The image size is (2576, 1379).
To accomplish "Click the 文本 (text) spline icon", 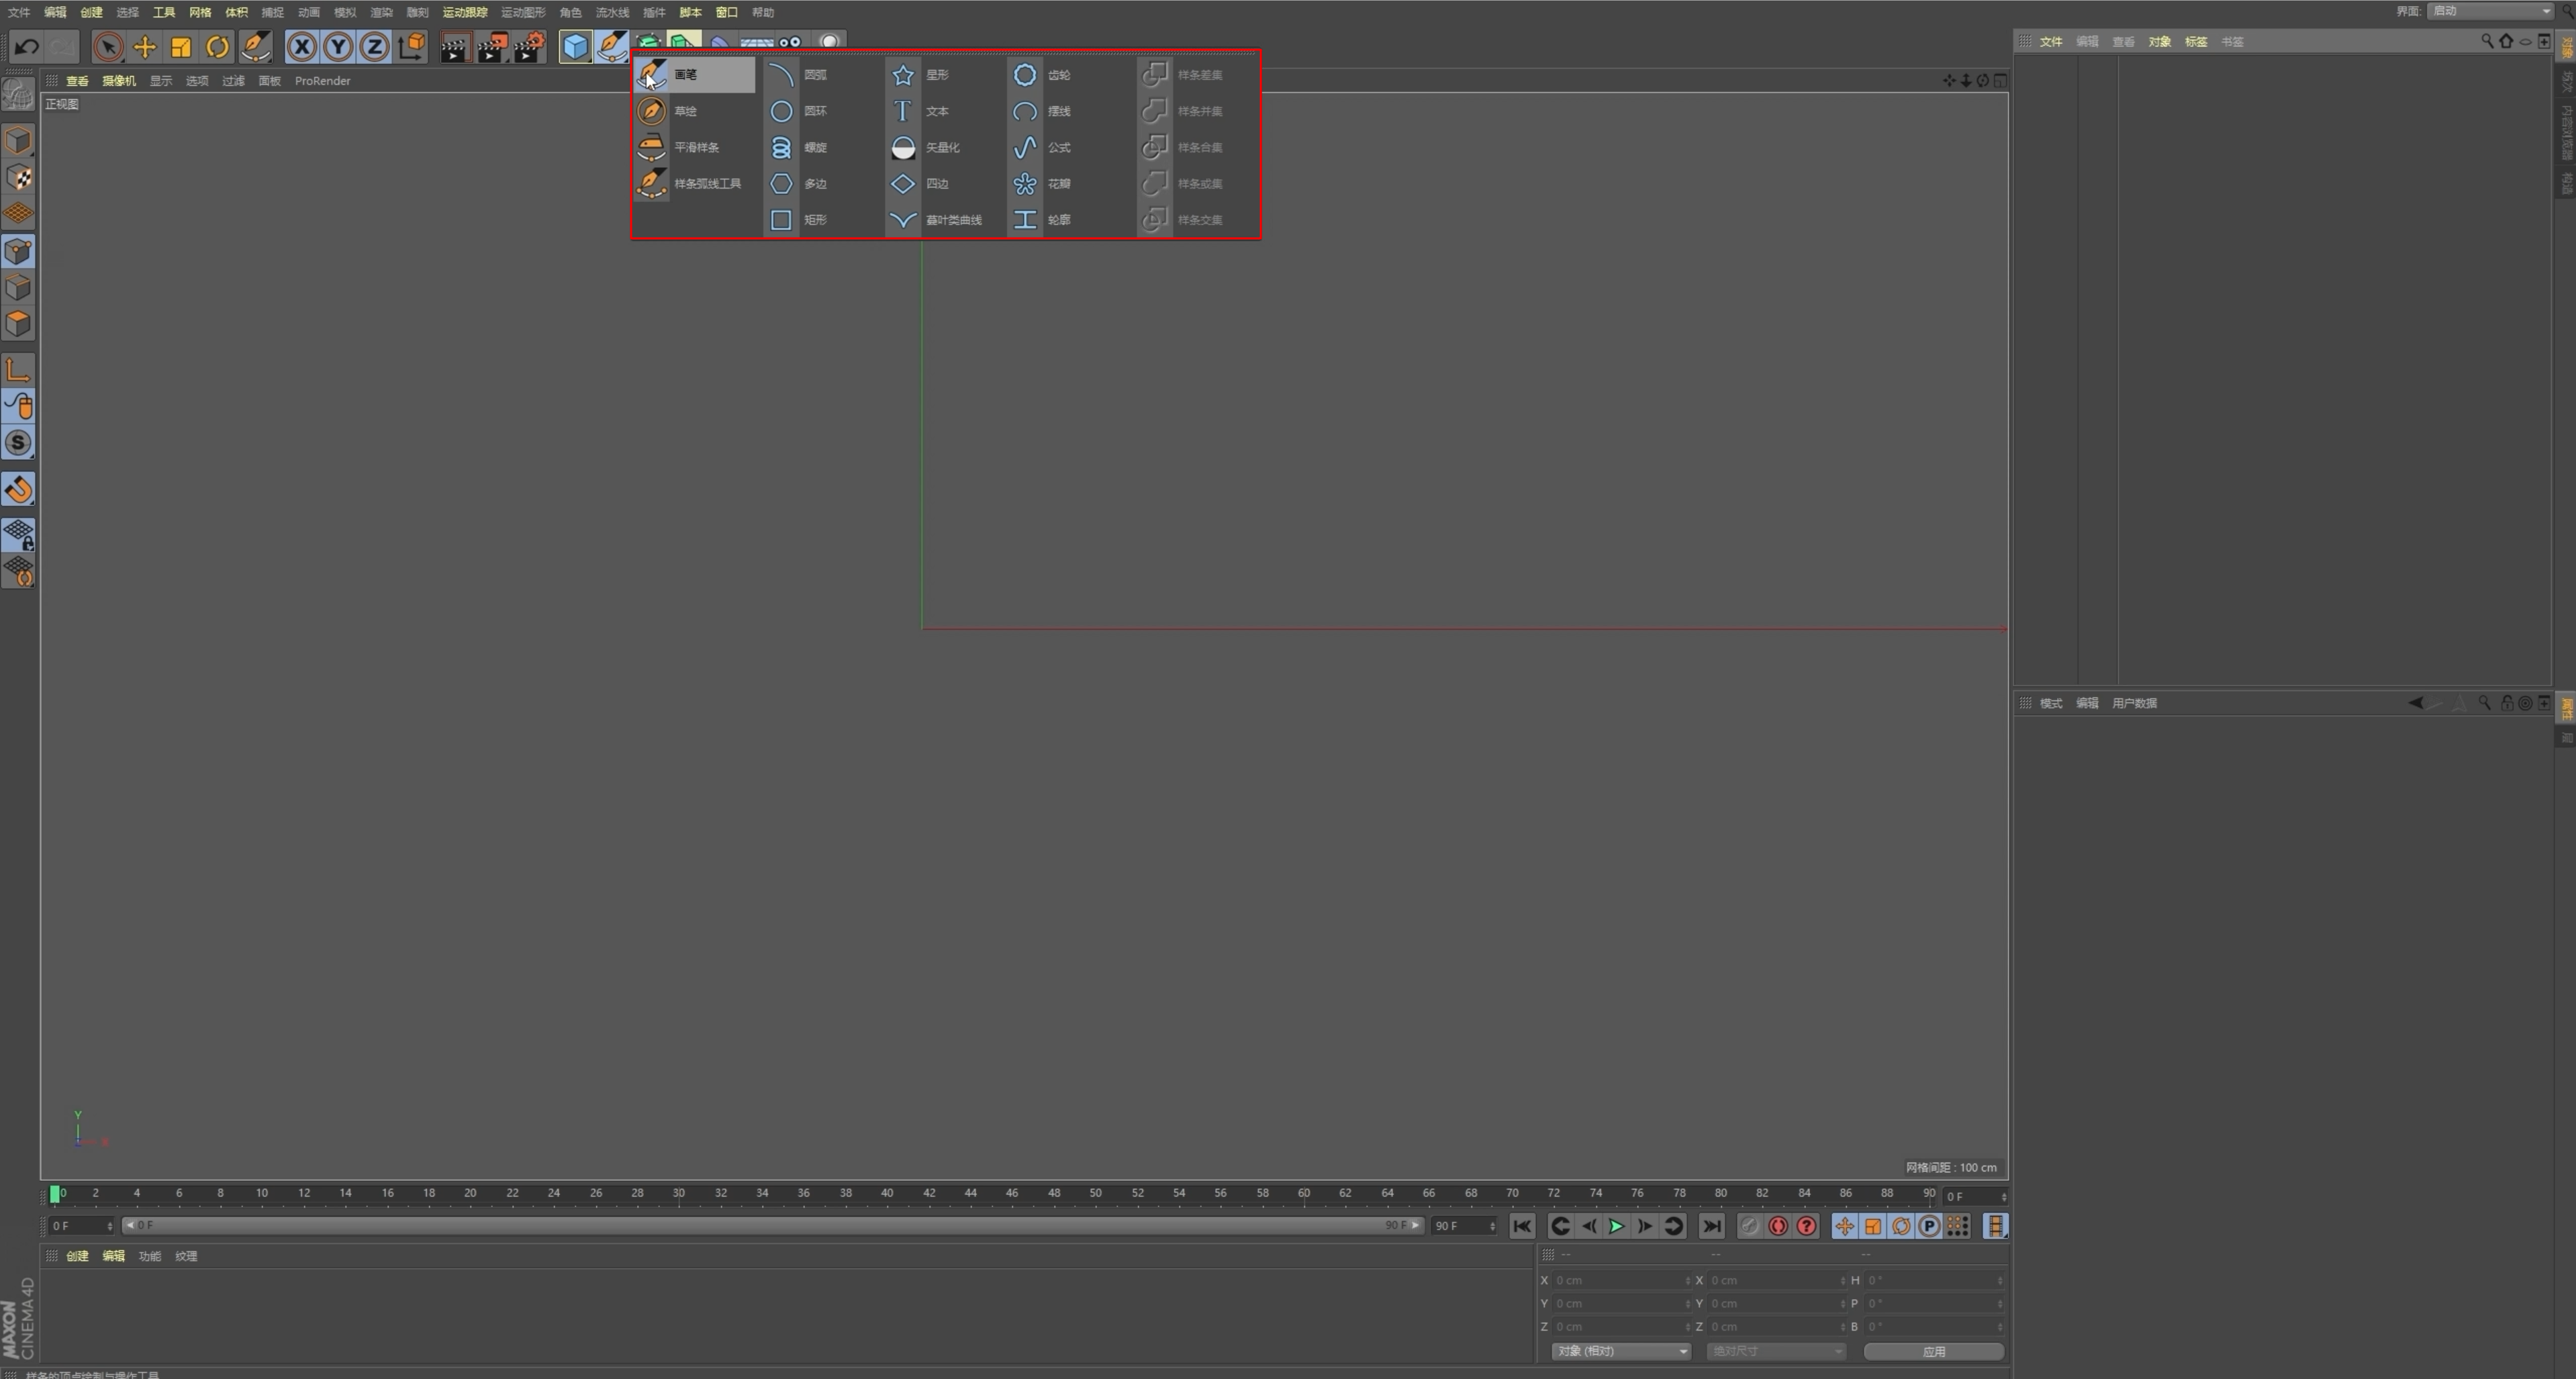I will pos(902,111).
